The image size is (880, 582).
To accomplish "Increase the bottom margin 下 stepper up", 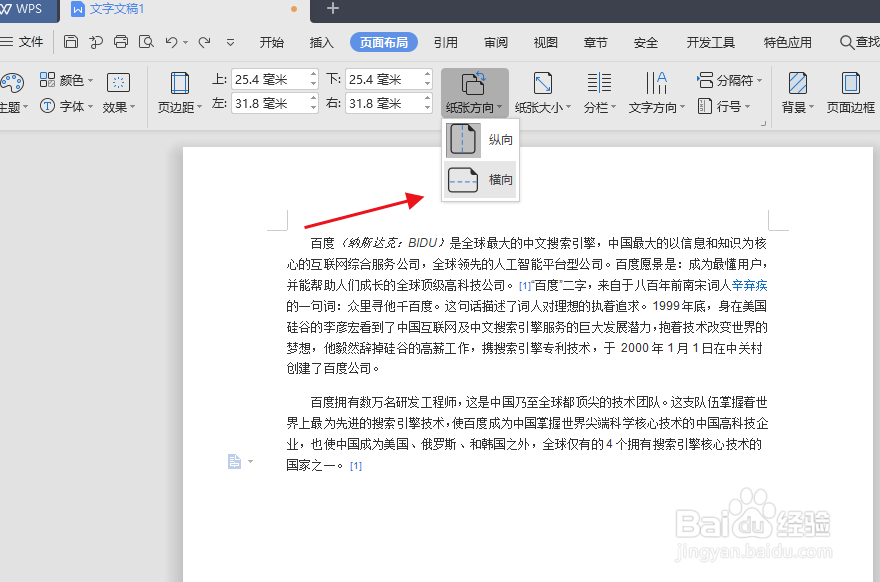I will click(428, 75).
